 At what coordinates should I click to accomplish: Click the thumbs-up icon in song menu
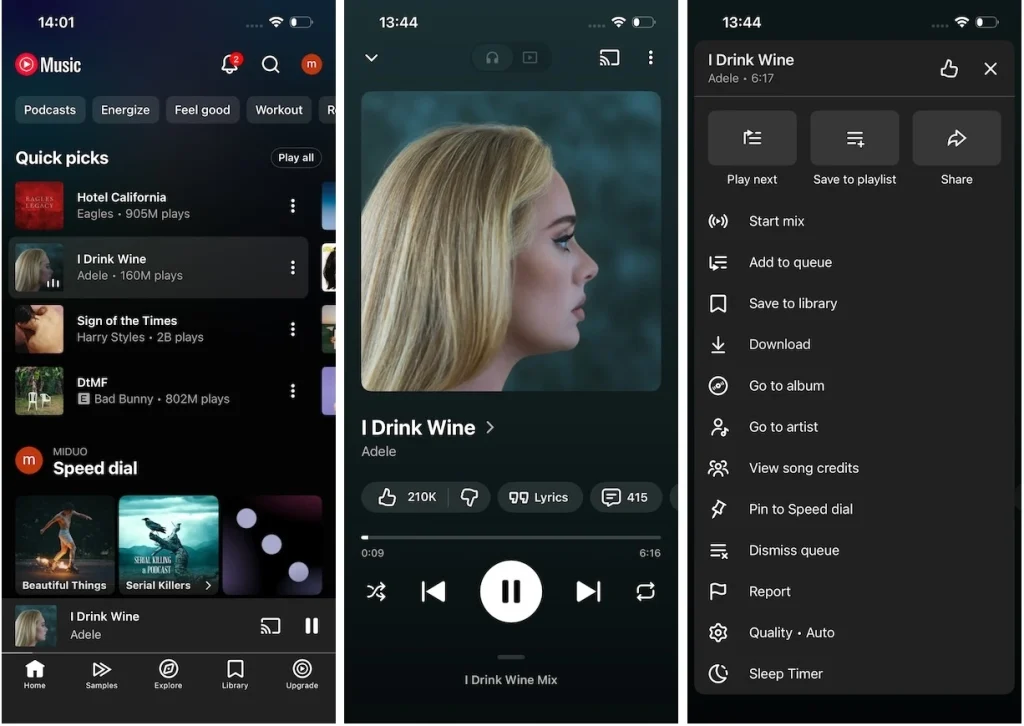pos(949,68)
